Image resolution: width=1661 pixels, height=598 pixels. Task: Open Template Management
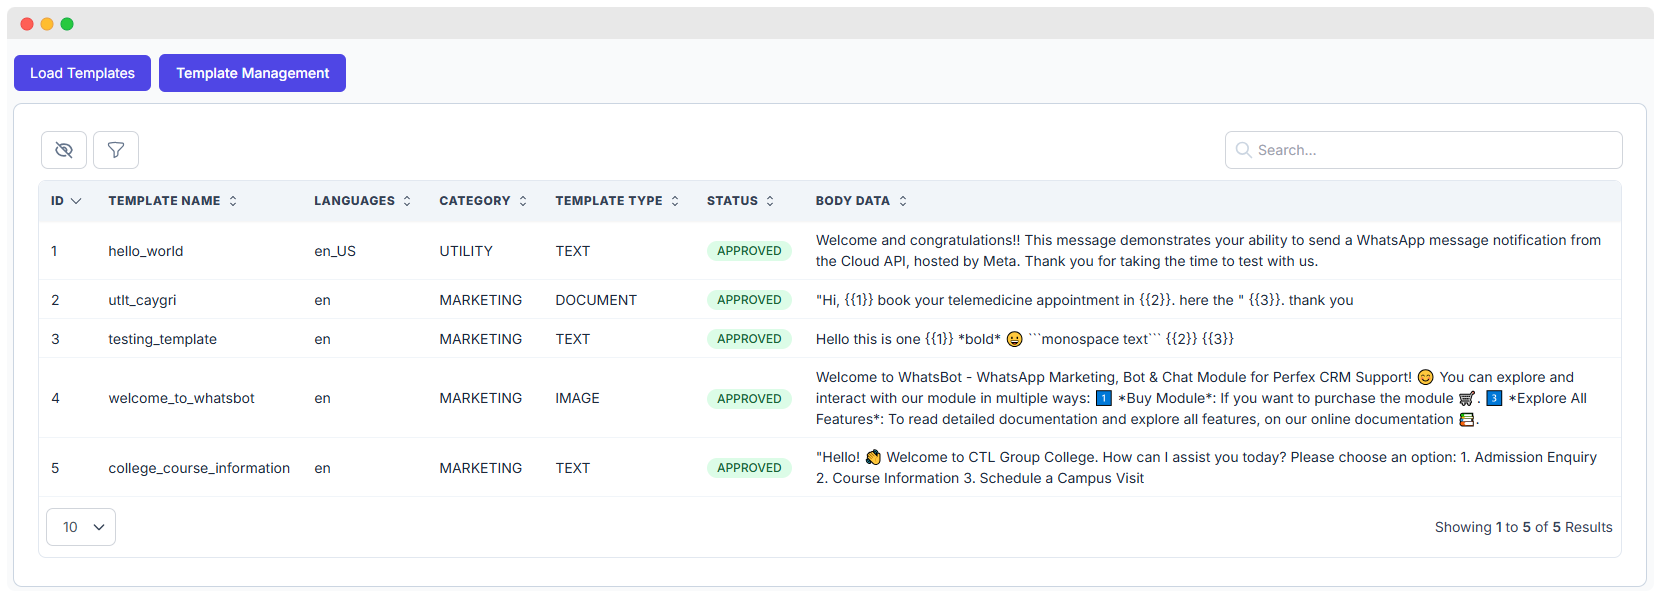coord(252,73)
